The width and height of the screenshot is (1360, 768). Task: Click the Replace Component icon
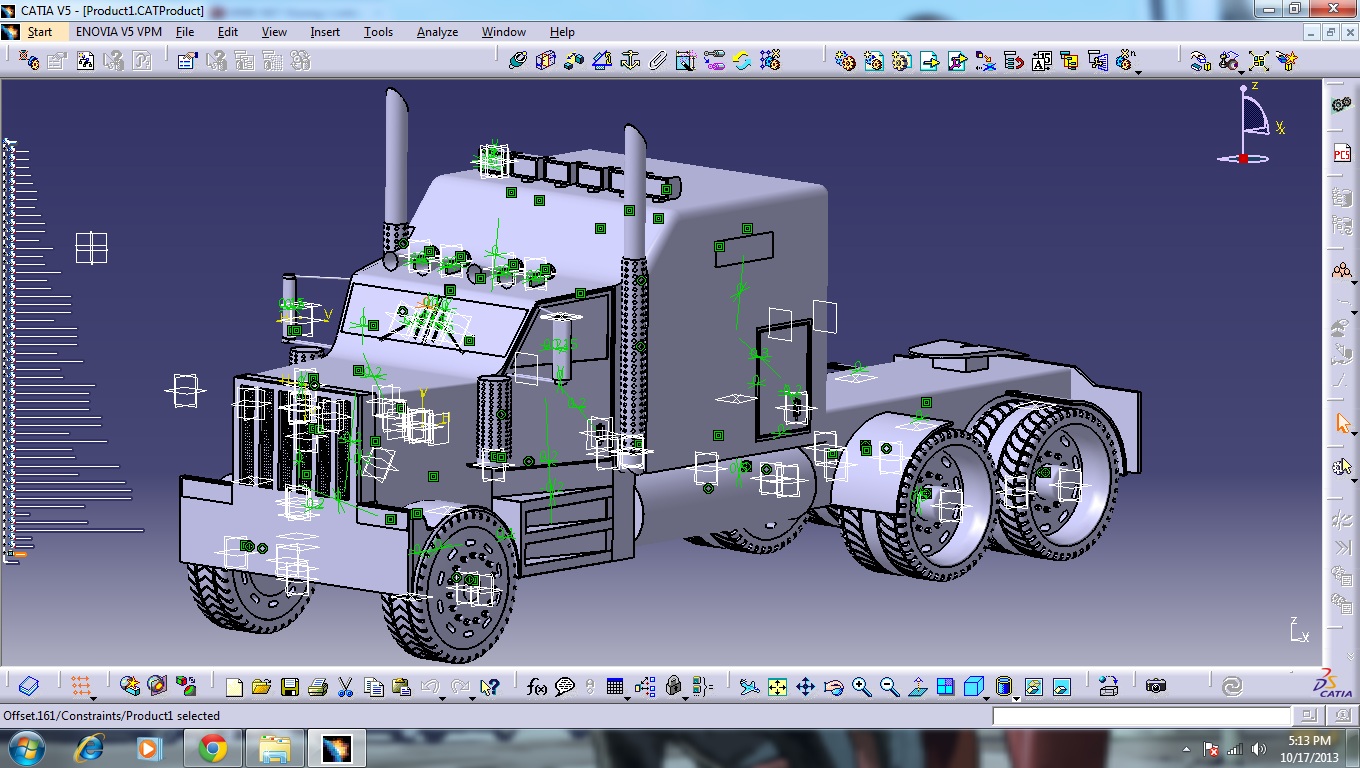click(x=985, y=61)
